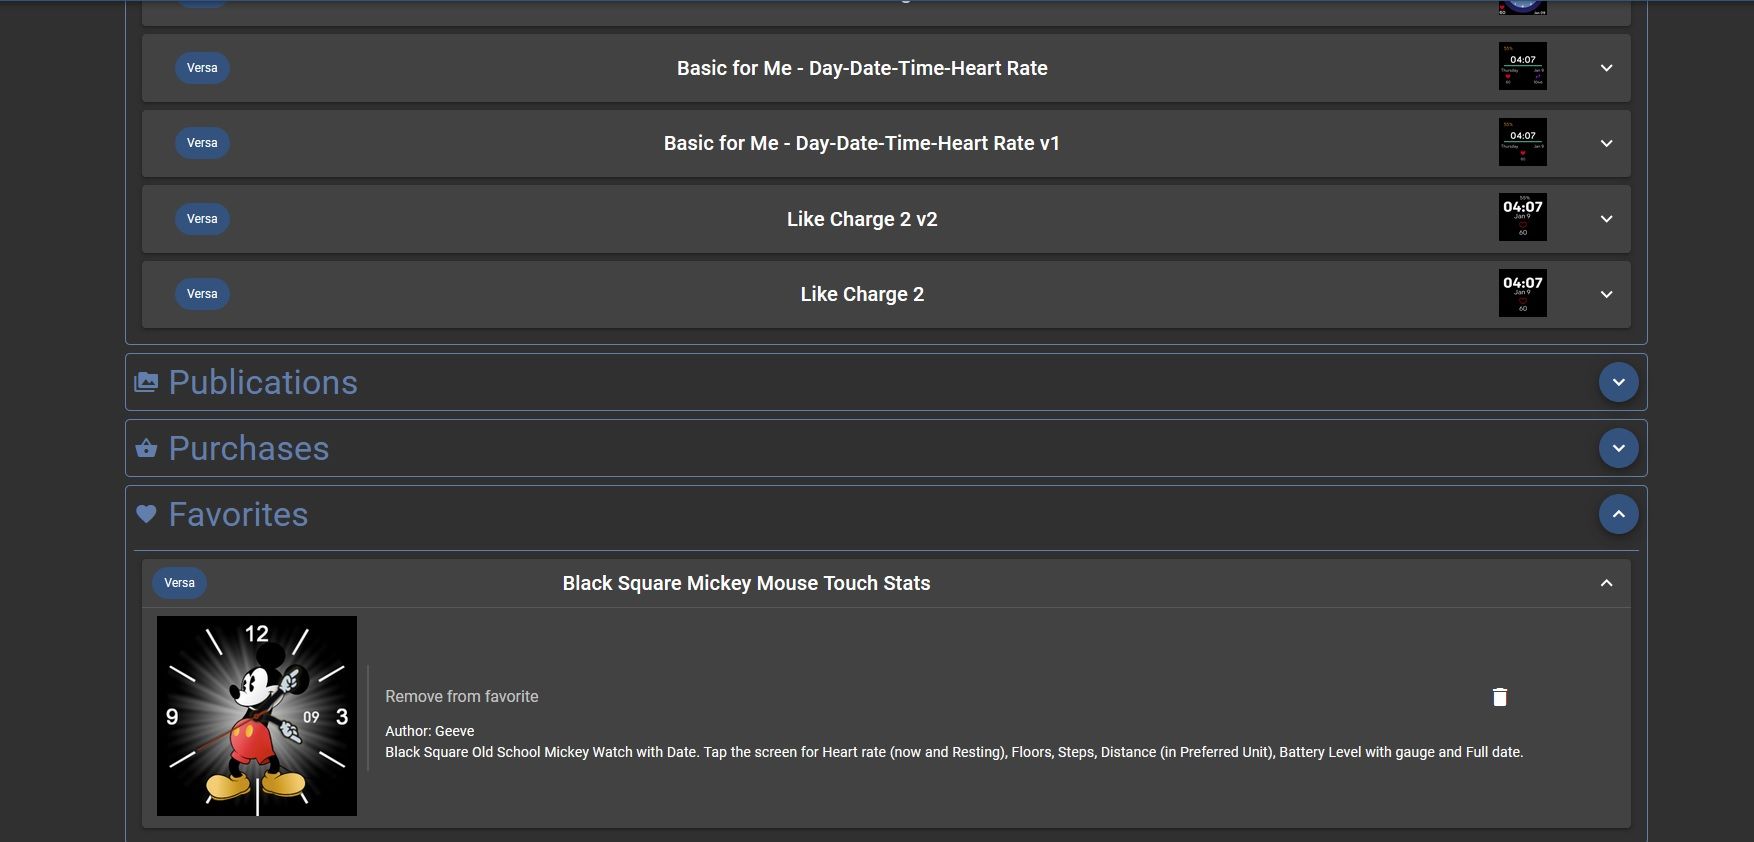Expand the Like Charge 2 v2 row
Screen dimensions: 1754x842
point(1606,219)
